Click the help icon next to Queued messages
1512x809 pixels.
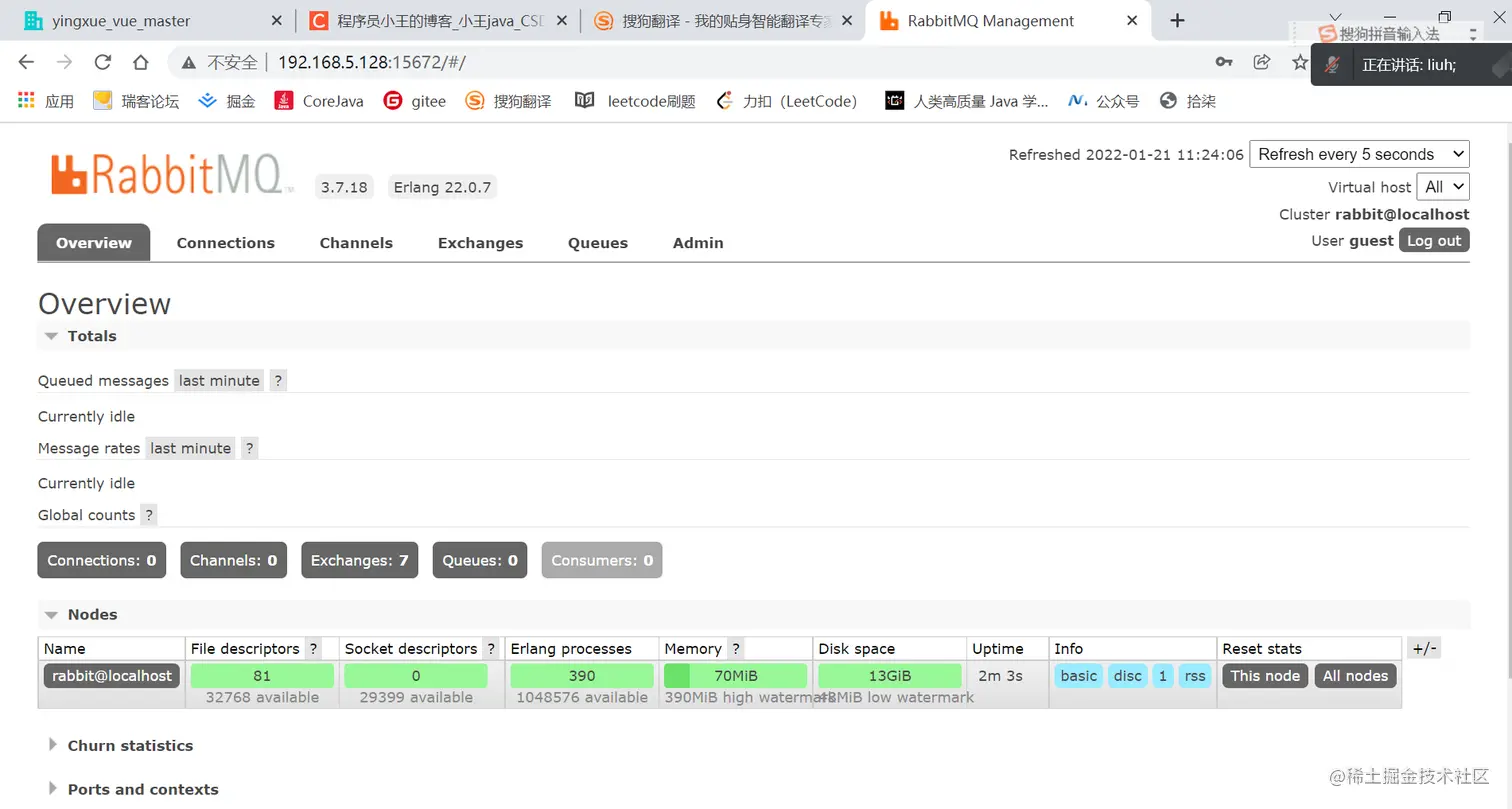click(x=278, y=380)
